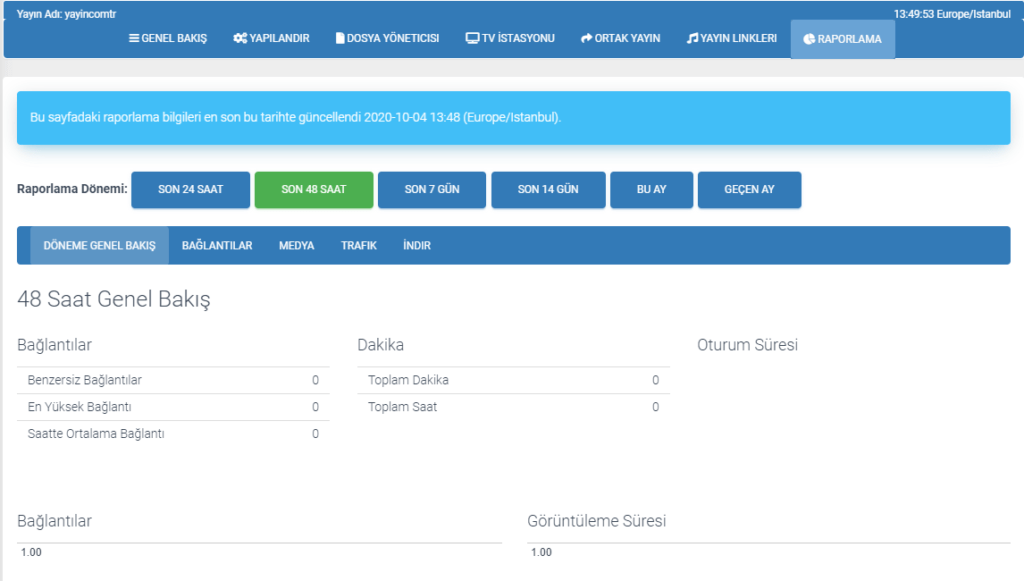Select the SON 7 GÜN reporting period
The image size is (1024, 581).
(x=432, y=190)
